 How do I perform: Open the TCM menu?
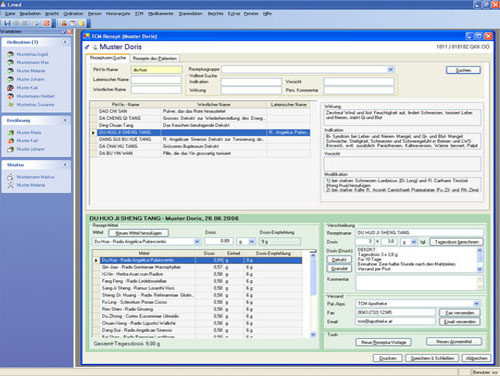tap(139, 14)
